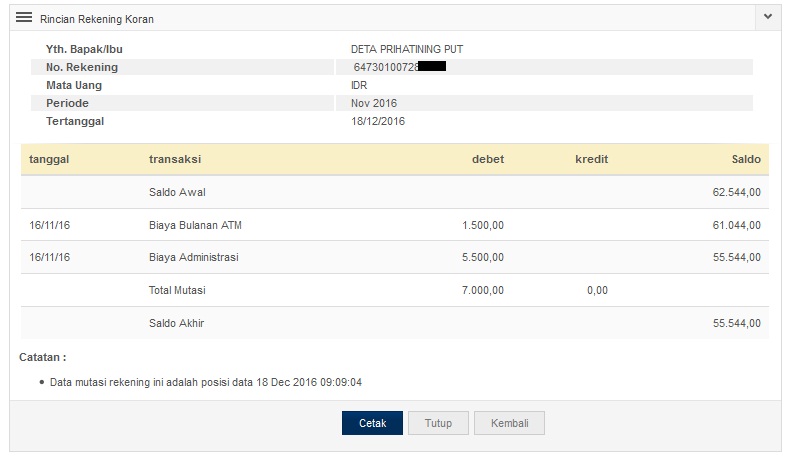The height and width of the screenshot is (462, 791).
Task: Click the account holder name DETA PRIHATINING PUT
Action: (x=407, y=49)
